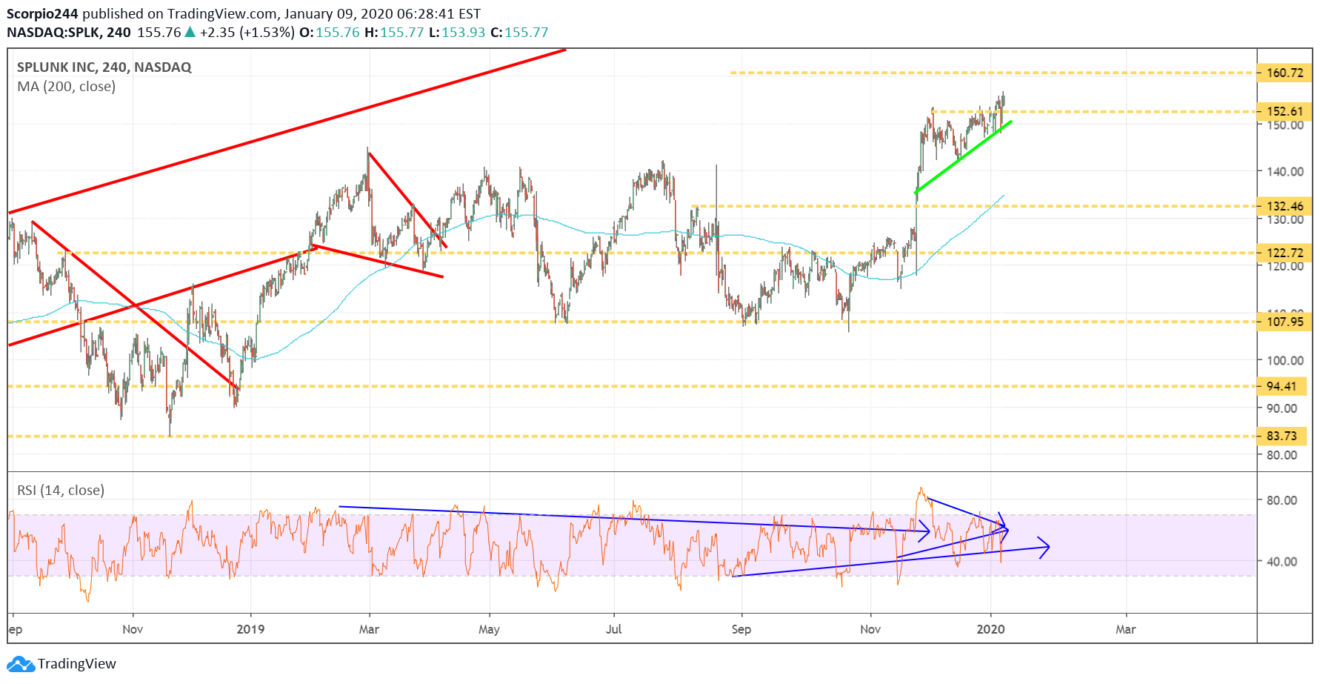The width and height of the screenshot is (1320, 684).
Task: Click the 2020 label on the time axis
Action: point(992,630)
